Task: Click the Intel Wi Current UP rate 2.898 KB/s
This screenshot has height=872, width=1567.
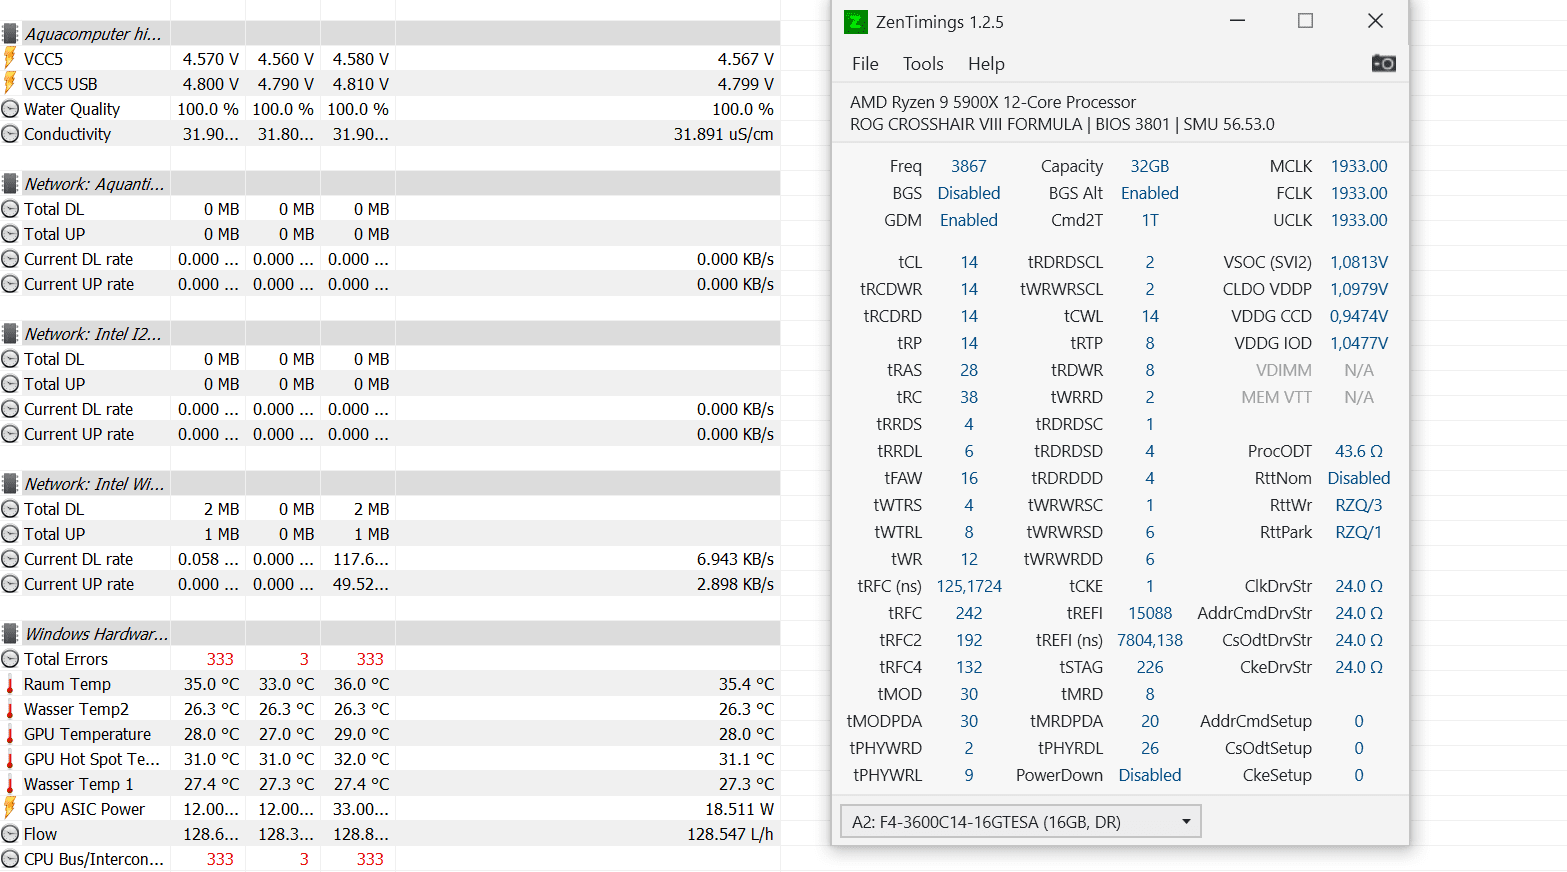Action: click(735, 584)
